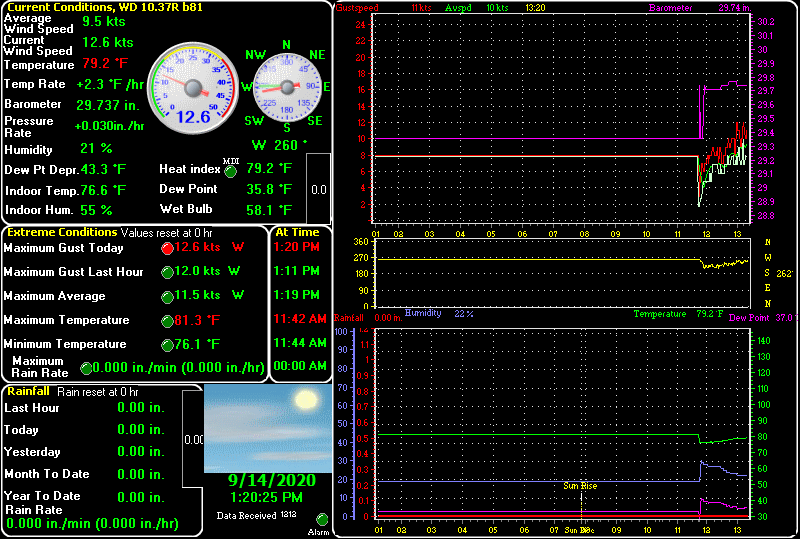Click the Maximum Average value 11.5 kts
The width and height of the screenshot is (800, 539).
[197, 295]
